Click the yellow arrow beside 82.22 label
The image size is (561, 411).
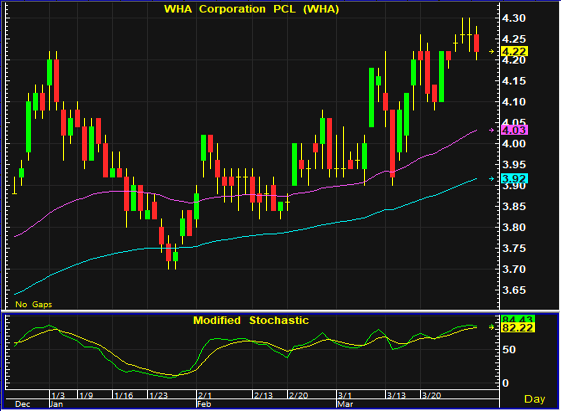(x=492, y=327)
